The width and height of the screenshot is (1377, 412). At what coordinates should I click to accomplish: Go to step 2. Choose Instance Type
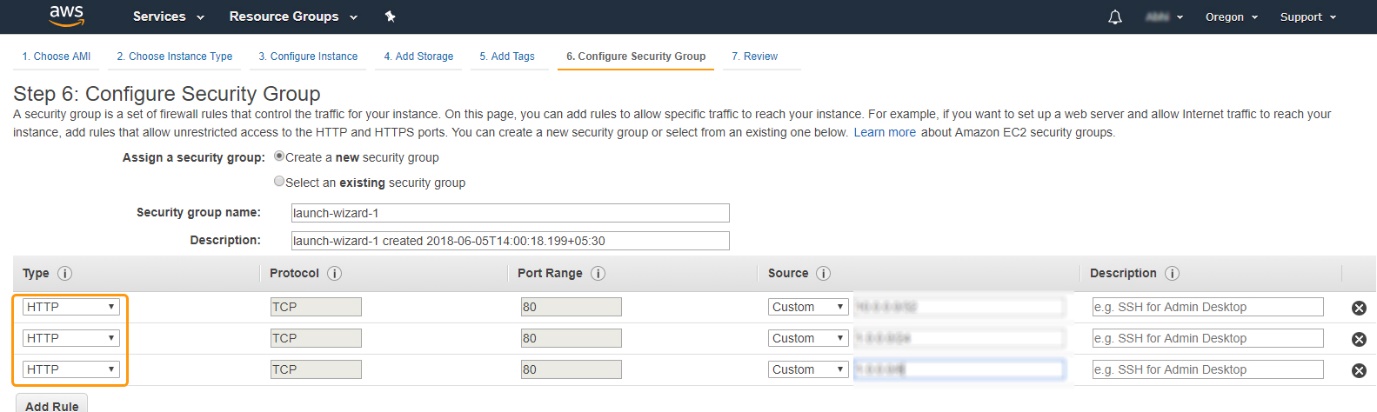(x=174, y=56)
